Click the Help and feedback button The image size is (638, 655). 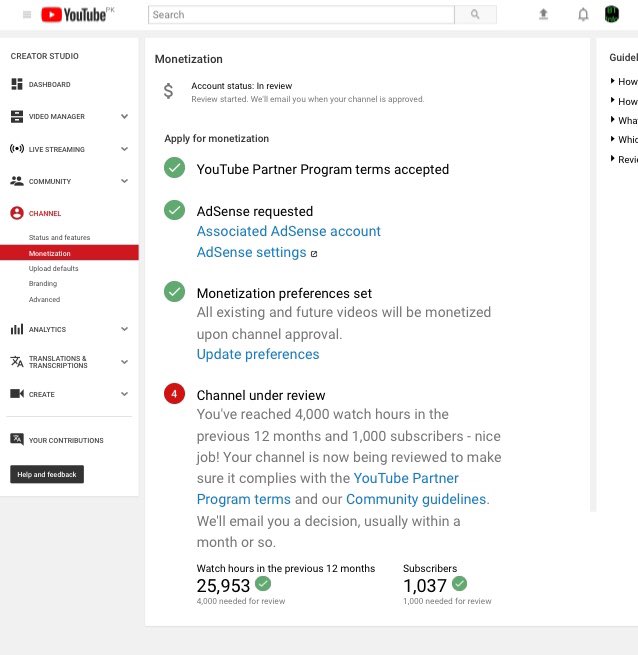point(47,474)
